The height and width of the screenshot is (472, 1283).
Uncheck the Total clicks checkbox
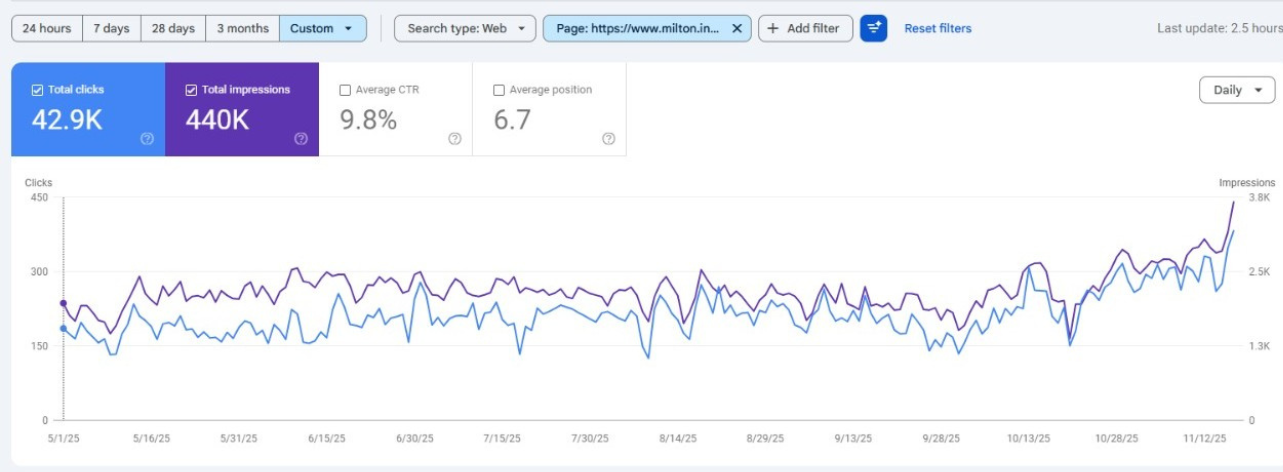coord(38,90)
